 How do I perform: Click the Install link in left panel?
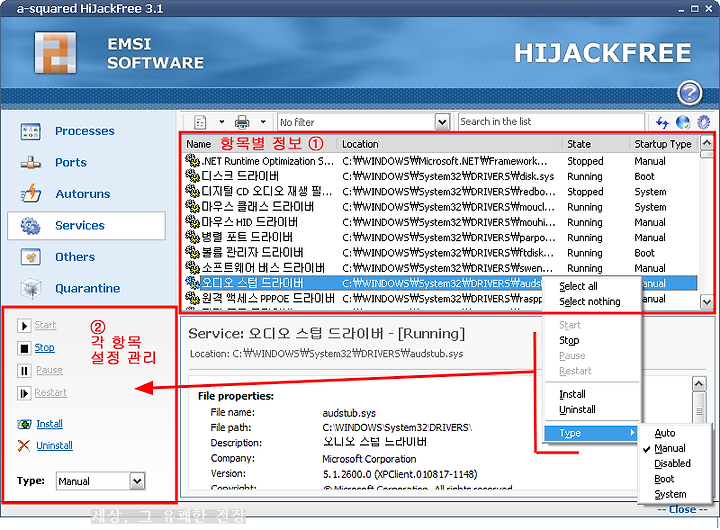(50, 423)
